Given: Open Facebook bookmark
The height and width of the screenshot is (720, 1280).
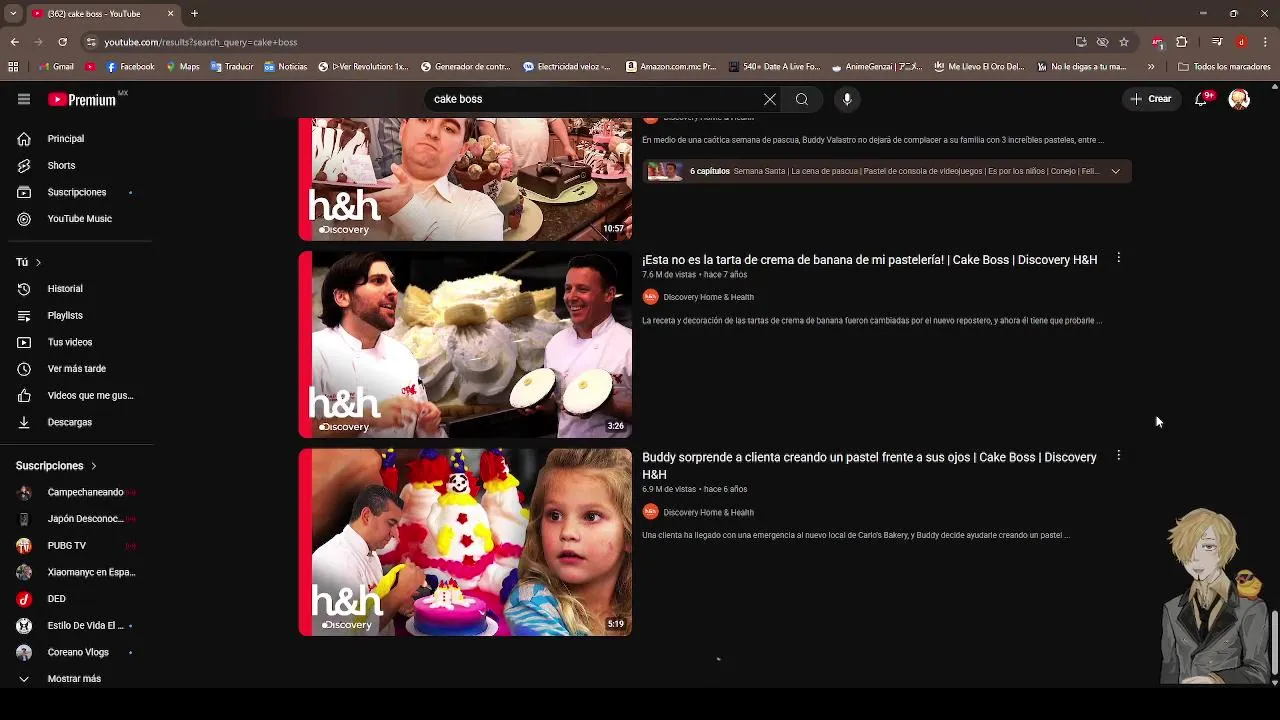Looking at the screenshot, I should pos(130,67).
